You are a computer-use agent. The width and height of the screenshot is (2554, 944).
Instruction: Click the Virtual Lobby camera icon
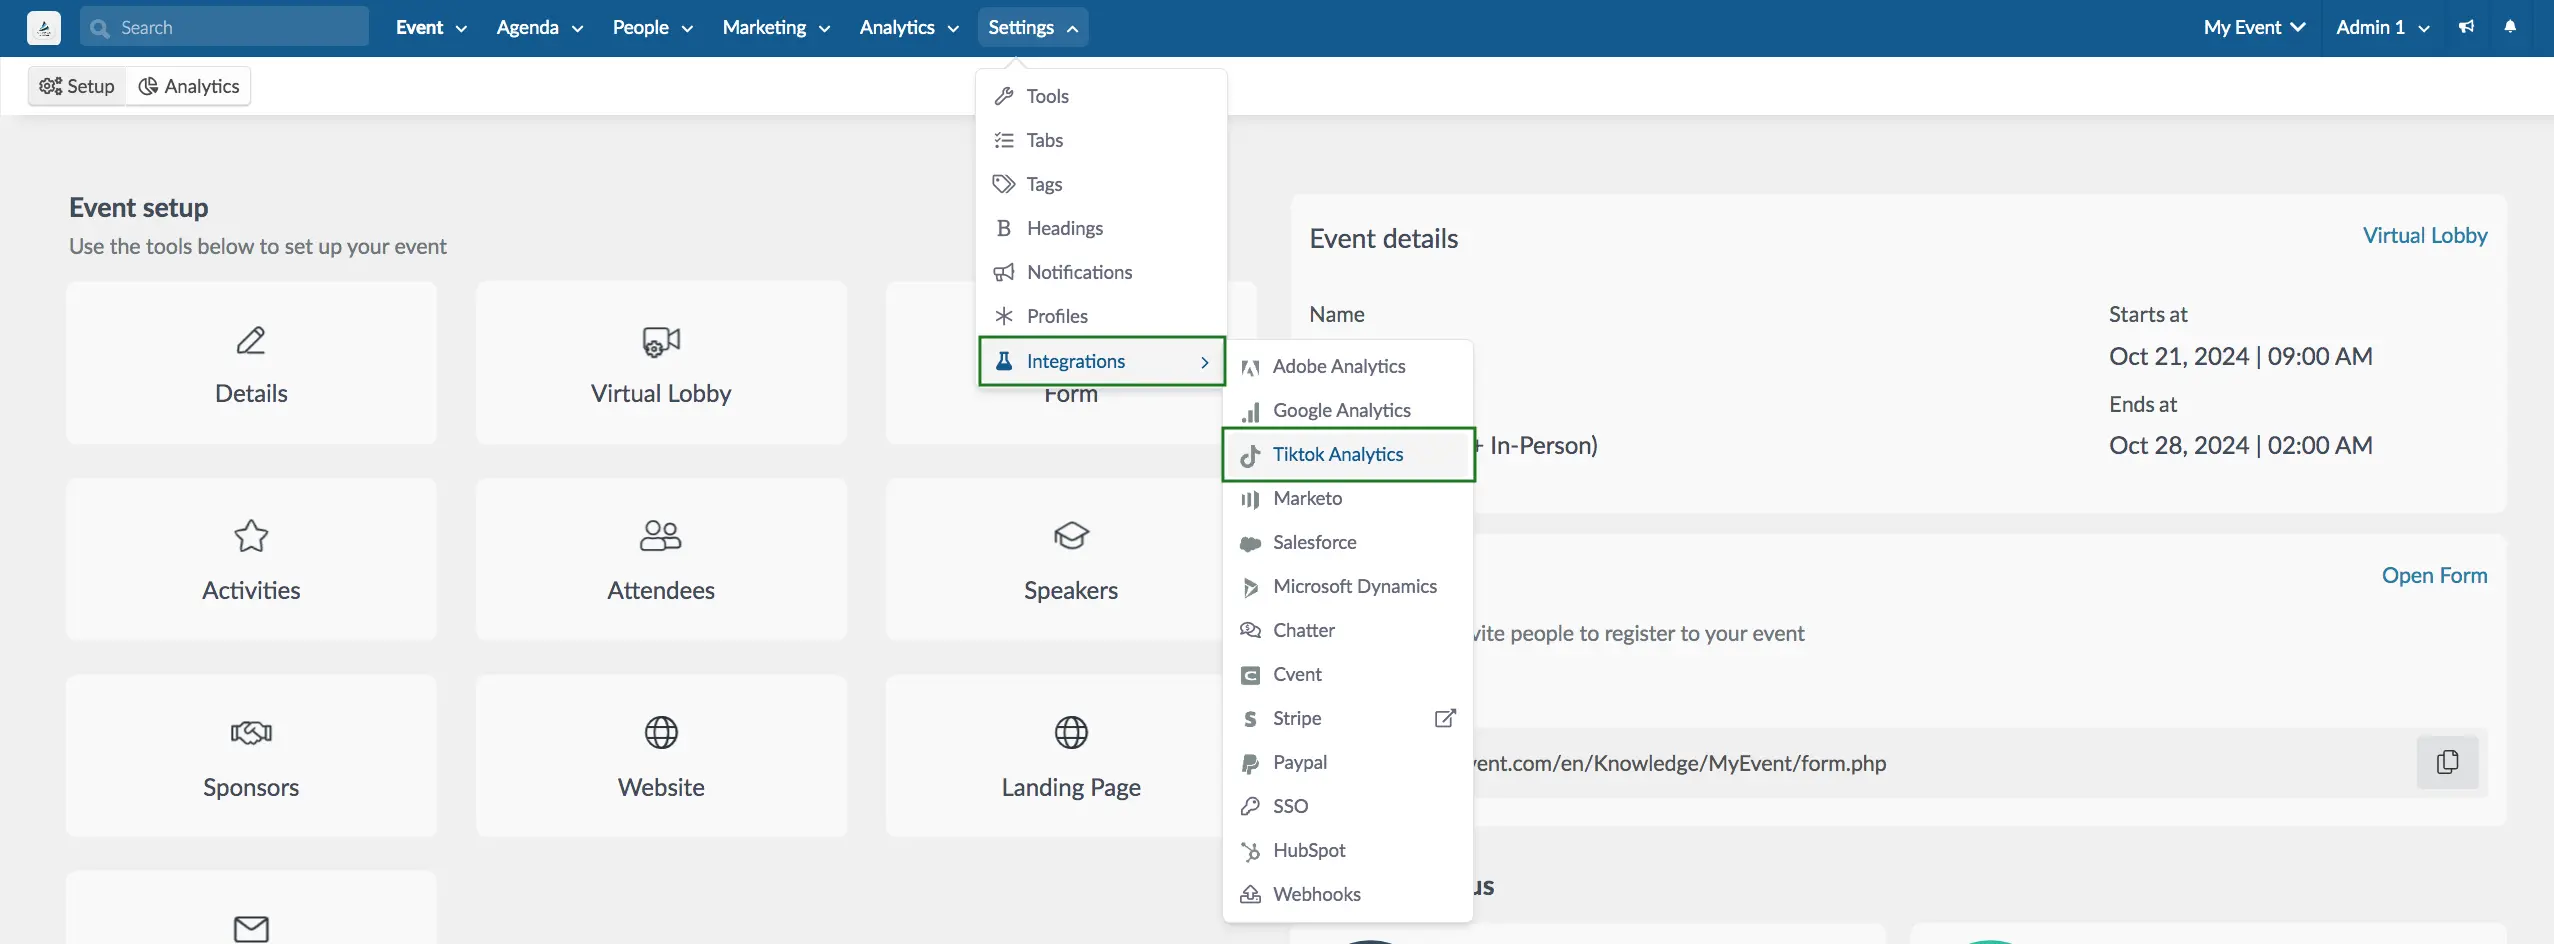tap(661, 341)
